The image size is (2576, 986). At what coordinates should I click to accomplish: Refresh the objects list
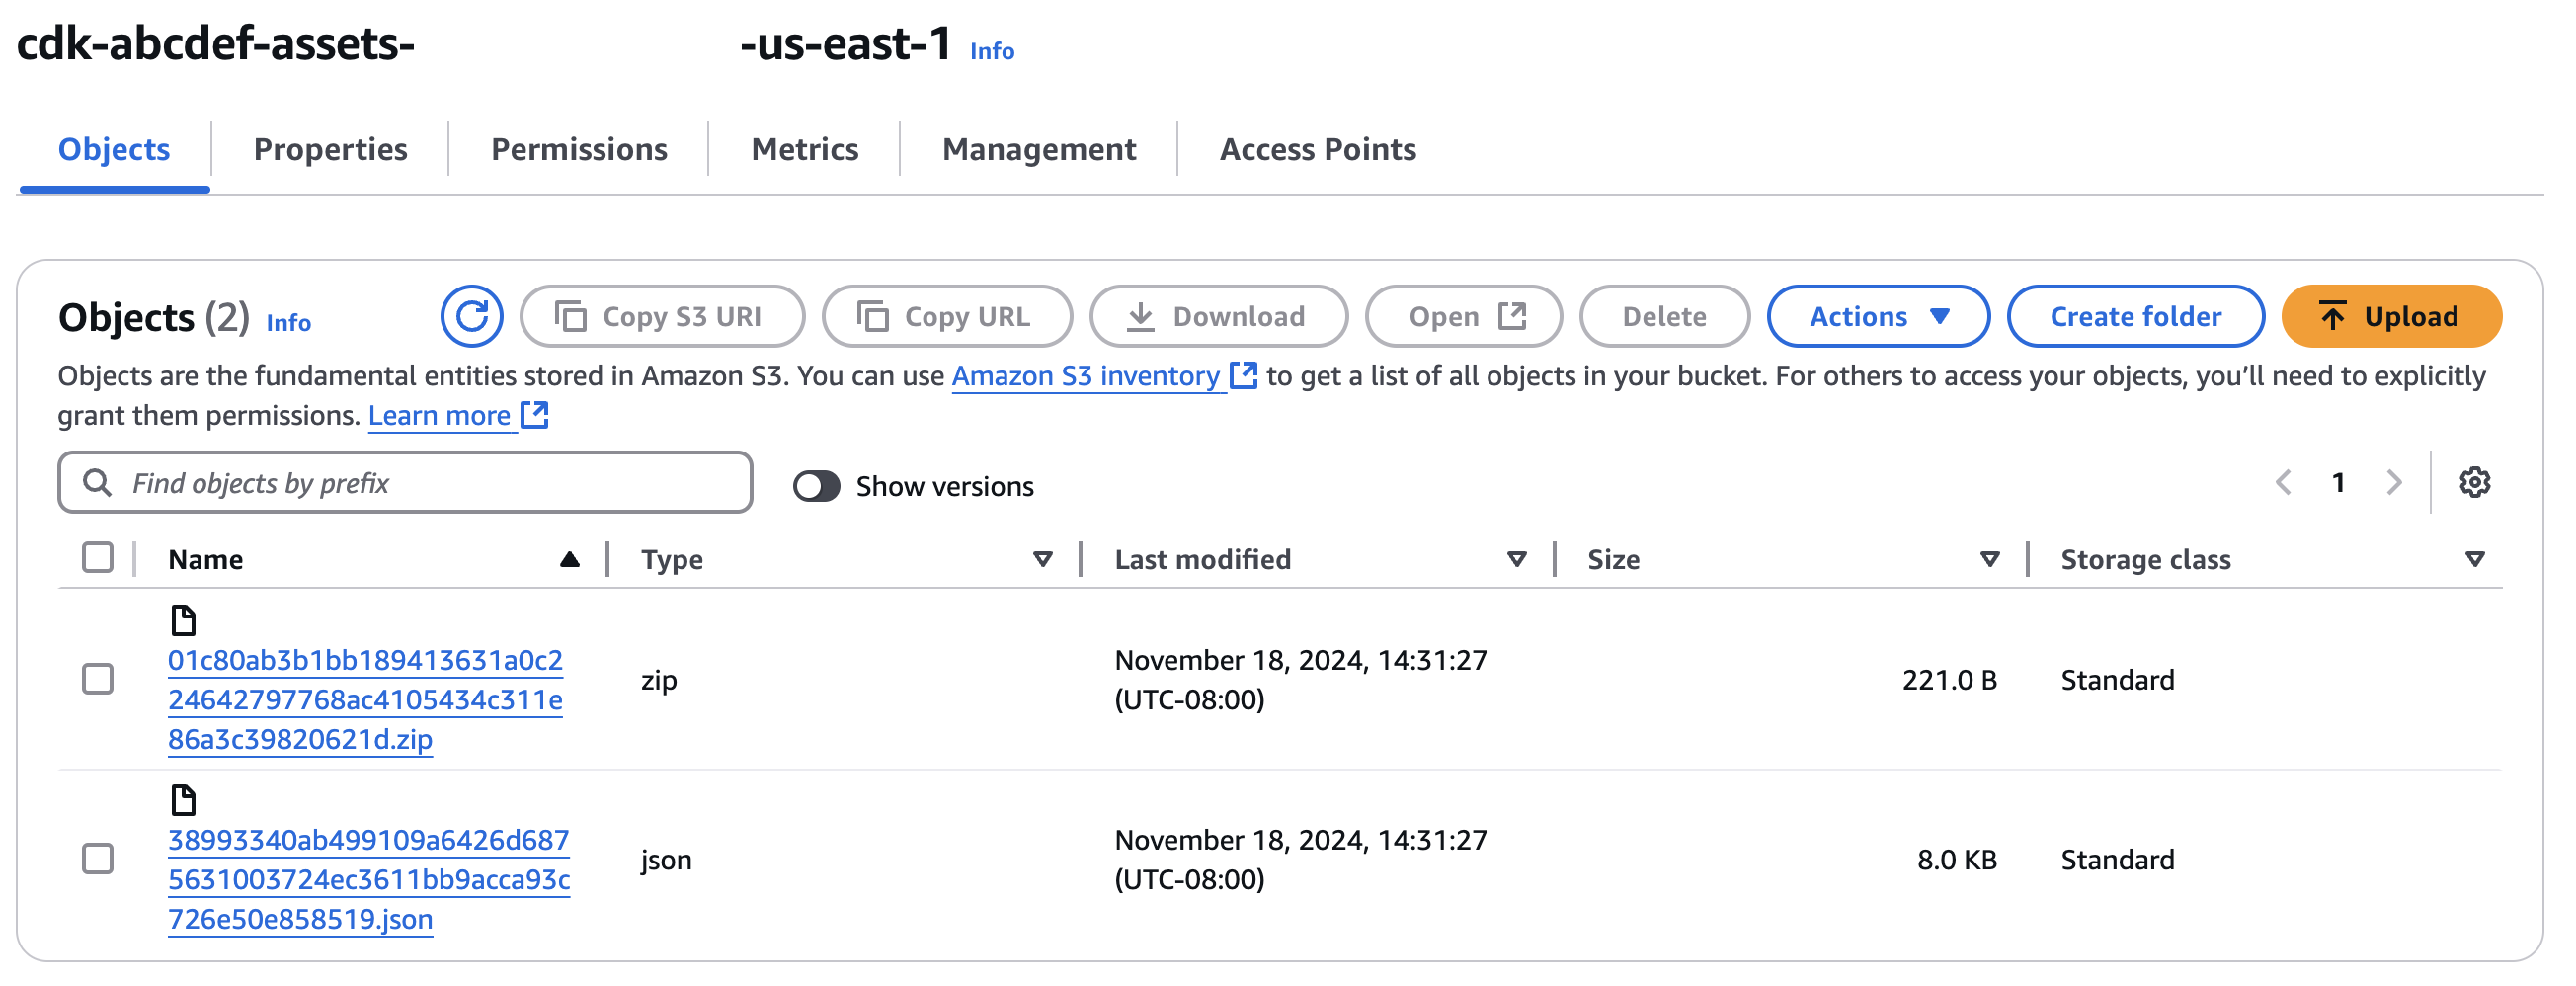click(x=471, y=317)
